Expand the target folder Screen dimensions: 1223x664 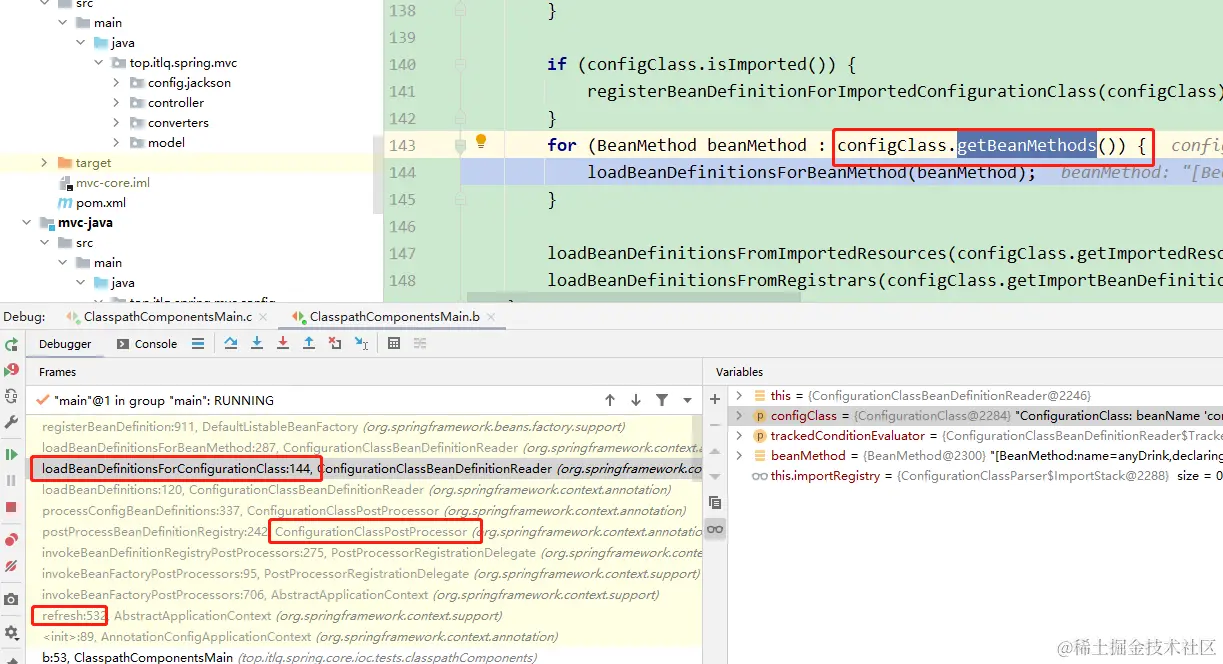click(x=44, y=163)
